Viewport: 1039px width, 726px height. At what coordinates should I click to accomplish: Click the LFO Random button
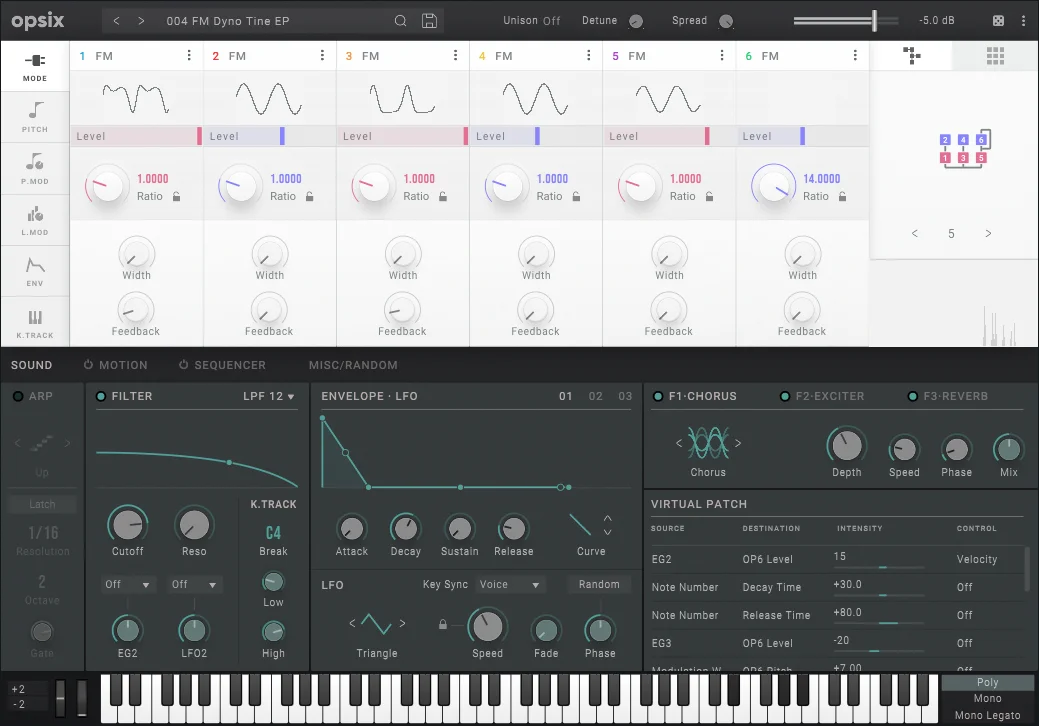pos(599,585)
